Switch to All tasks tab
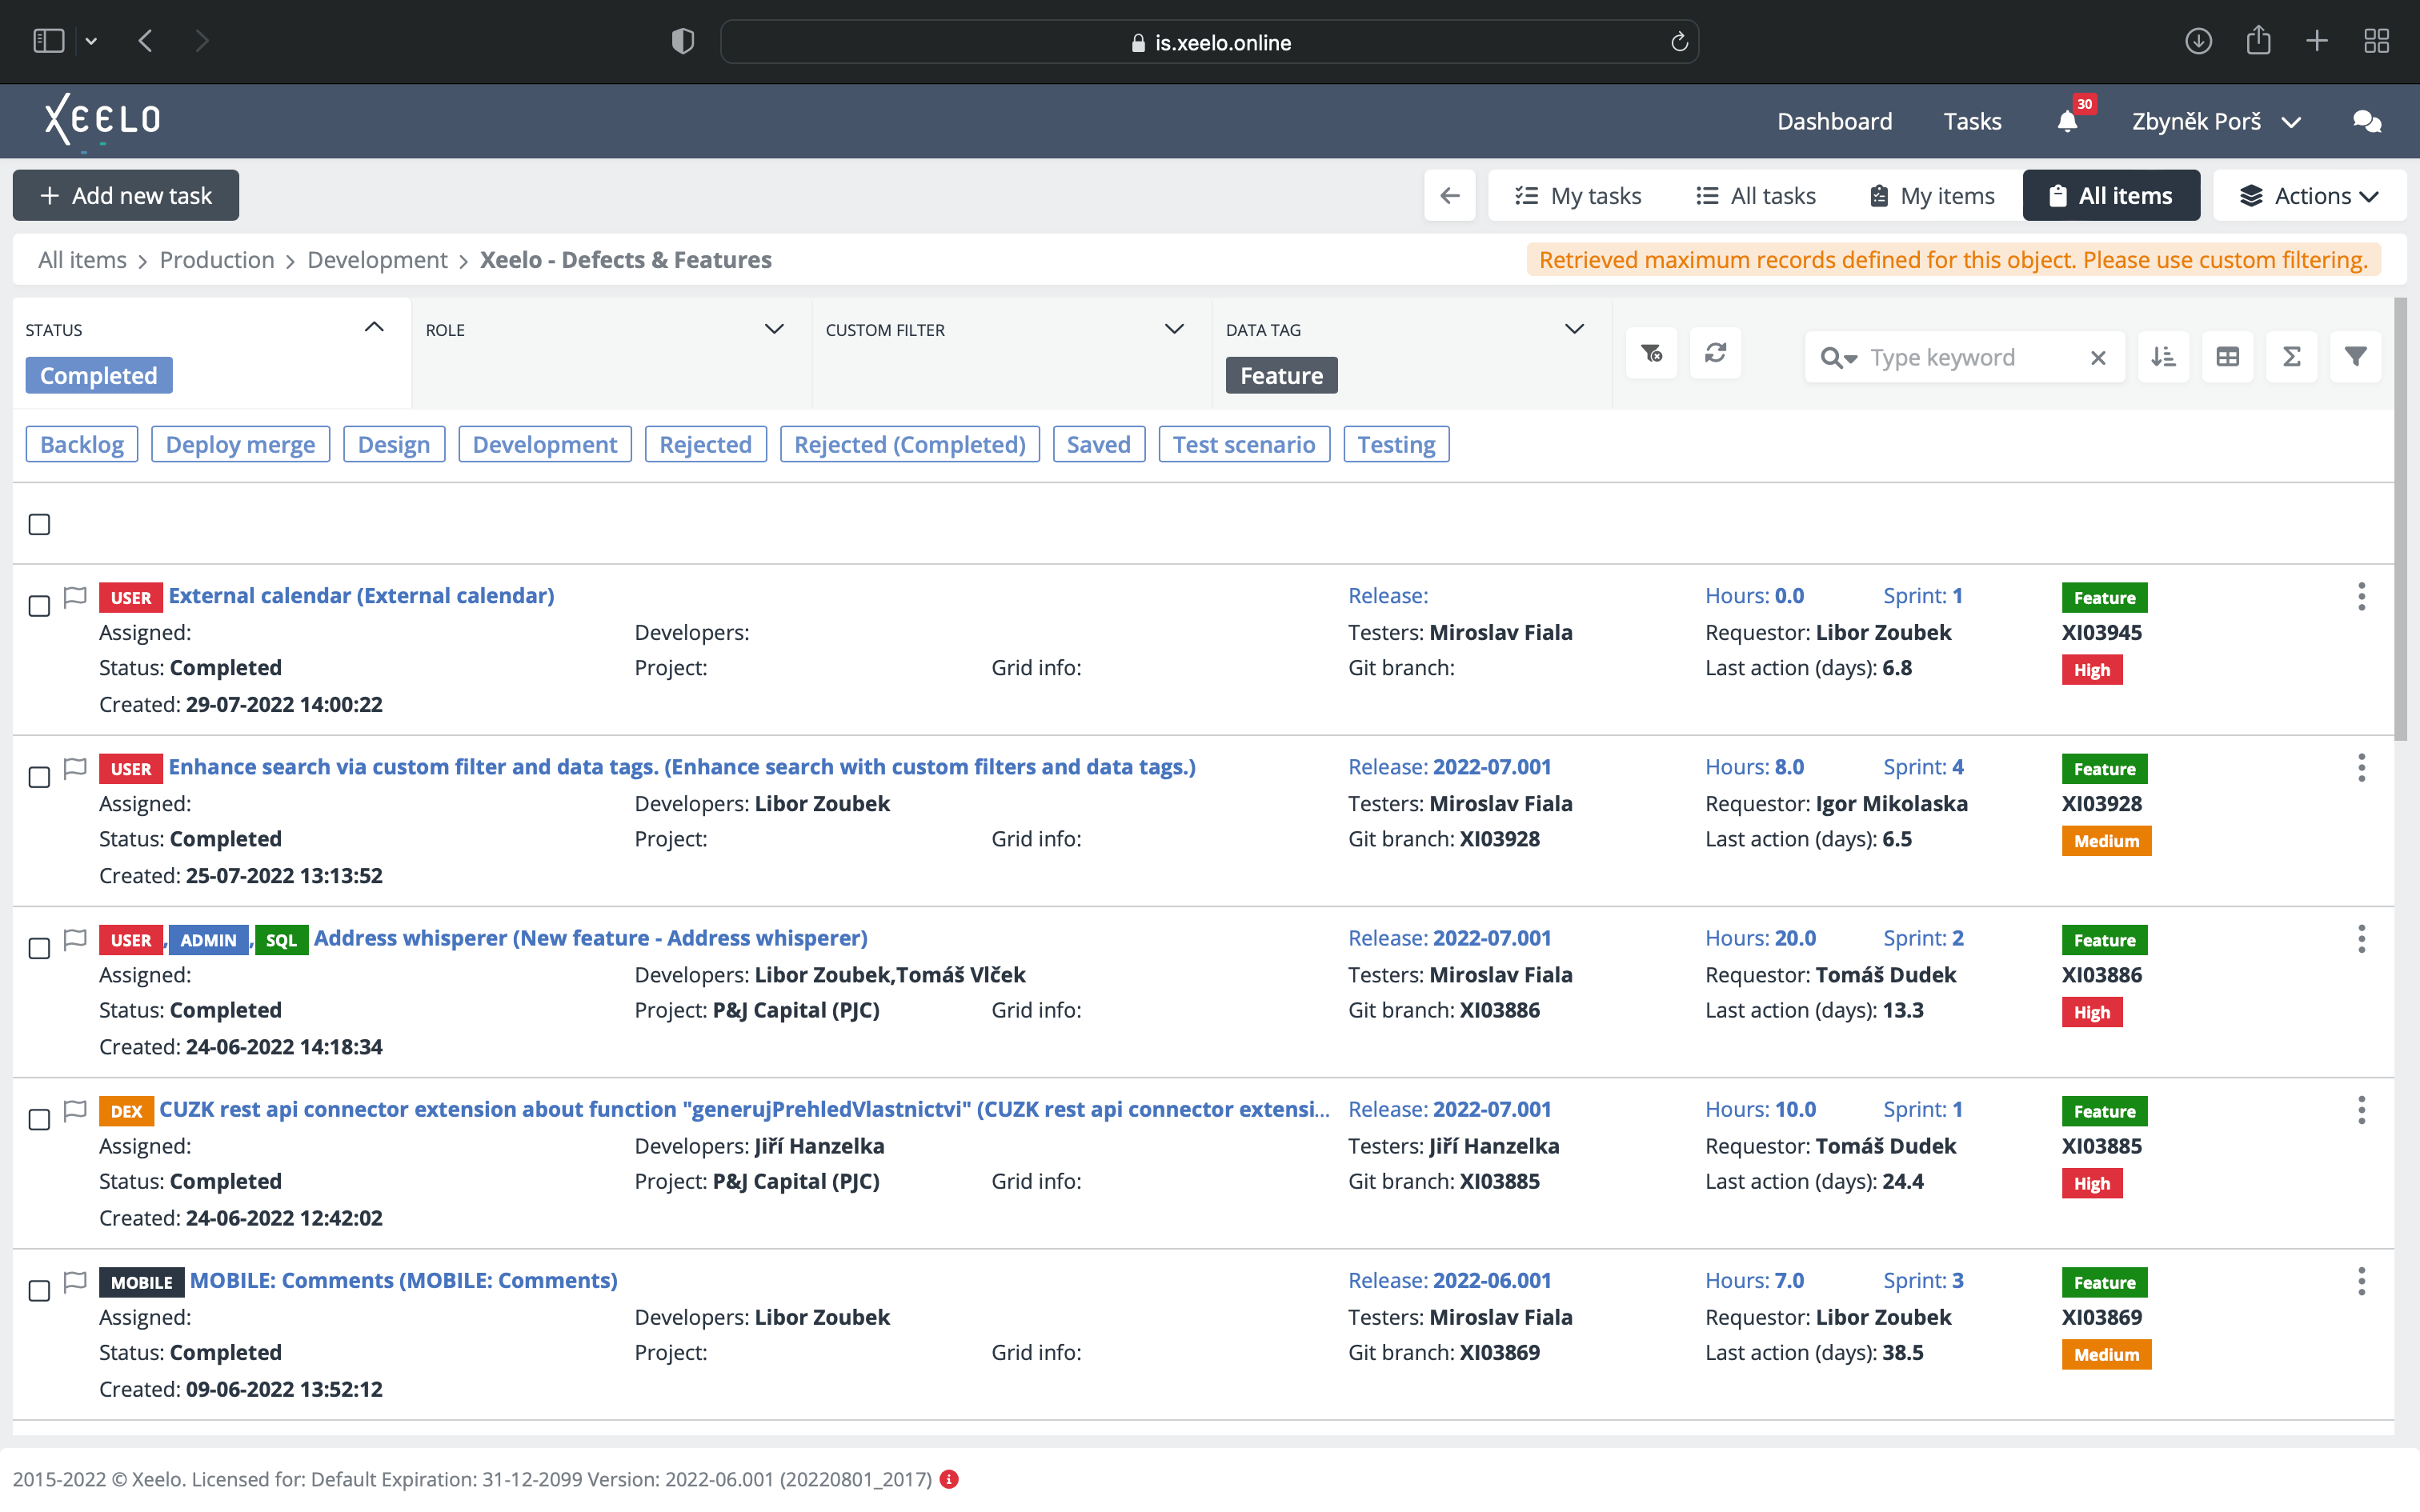2420x1512 pixels. tap(1756, 195)
